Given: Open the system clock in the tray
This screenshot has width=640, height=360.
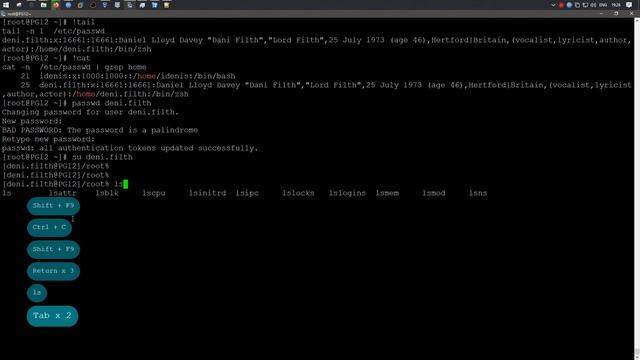Looking at the screenshot, I should tap(616, 5).
